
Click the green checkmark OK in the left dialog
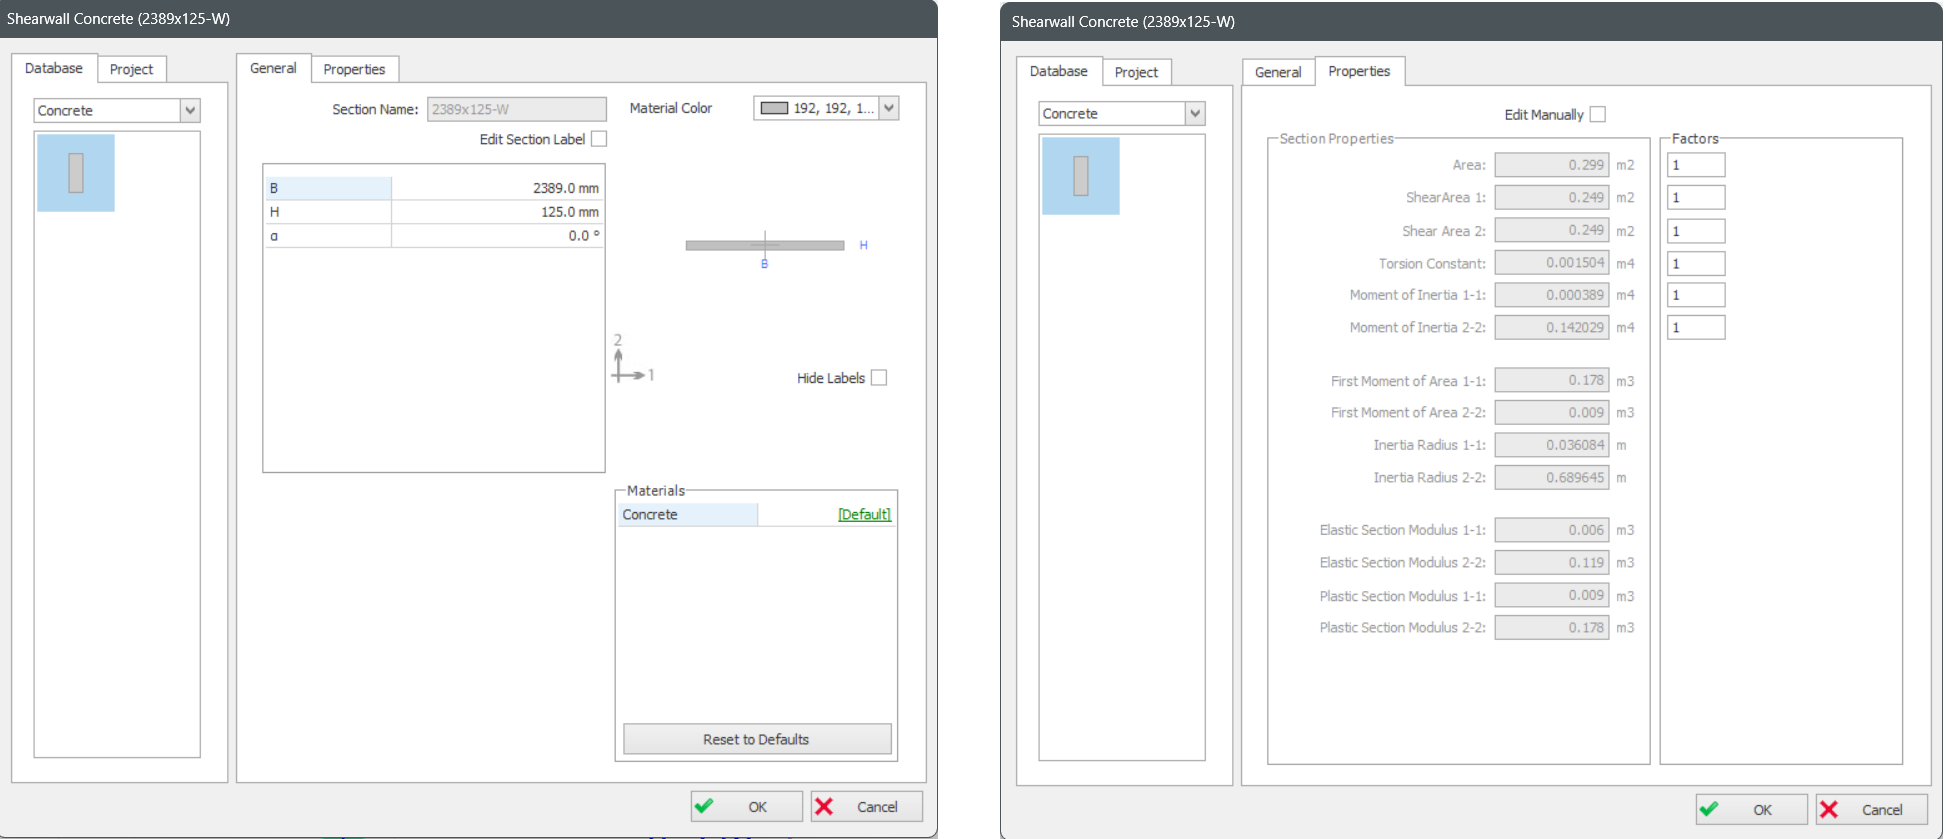(746, 807)
